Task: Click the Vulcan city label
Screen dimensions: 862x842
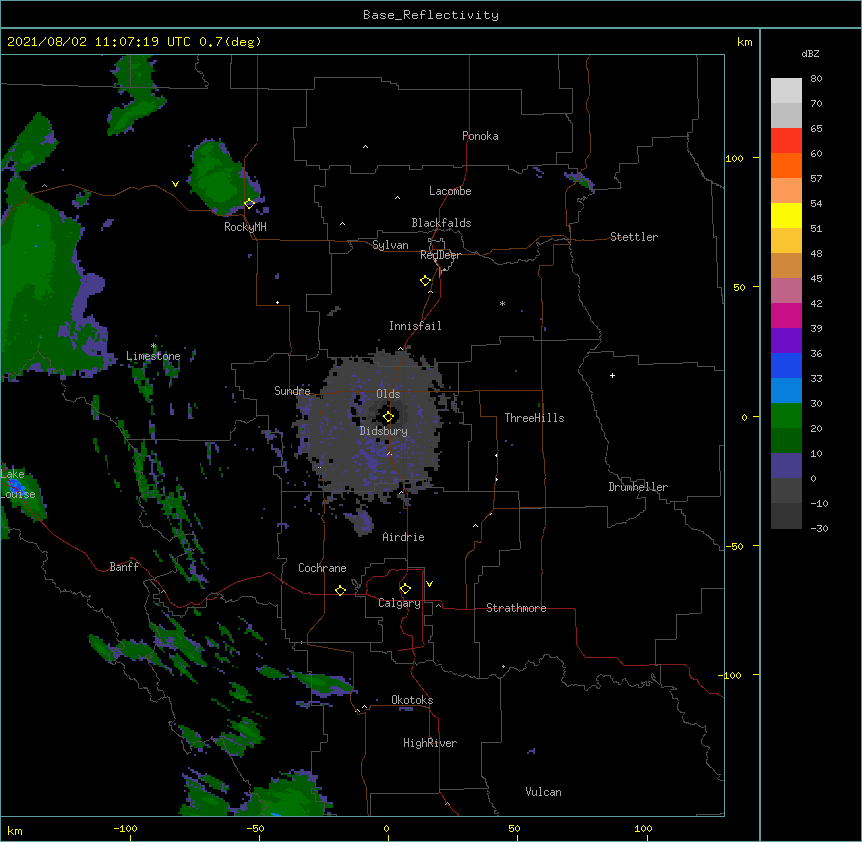Action: pyautogui.click(x=543, y=792)
